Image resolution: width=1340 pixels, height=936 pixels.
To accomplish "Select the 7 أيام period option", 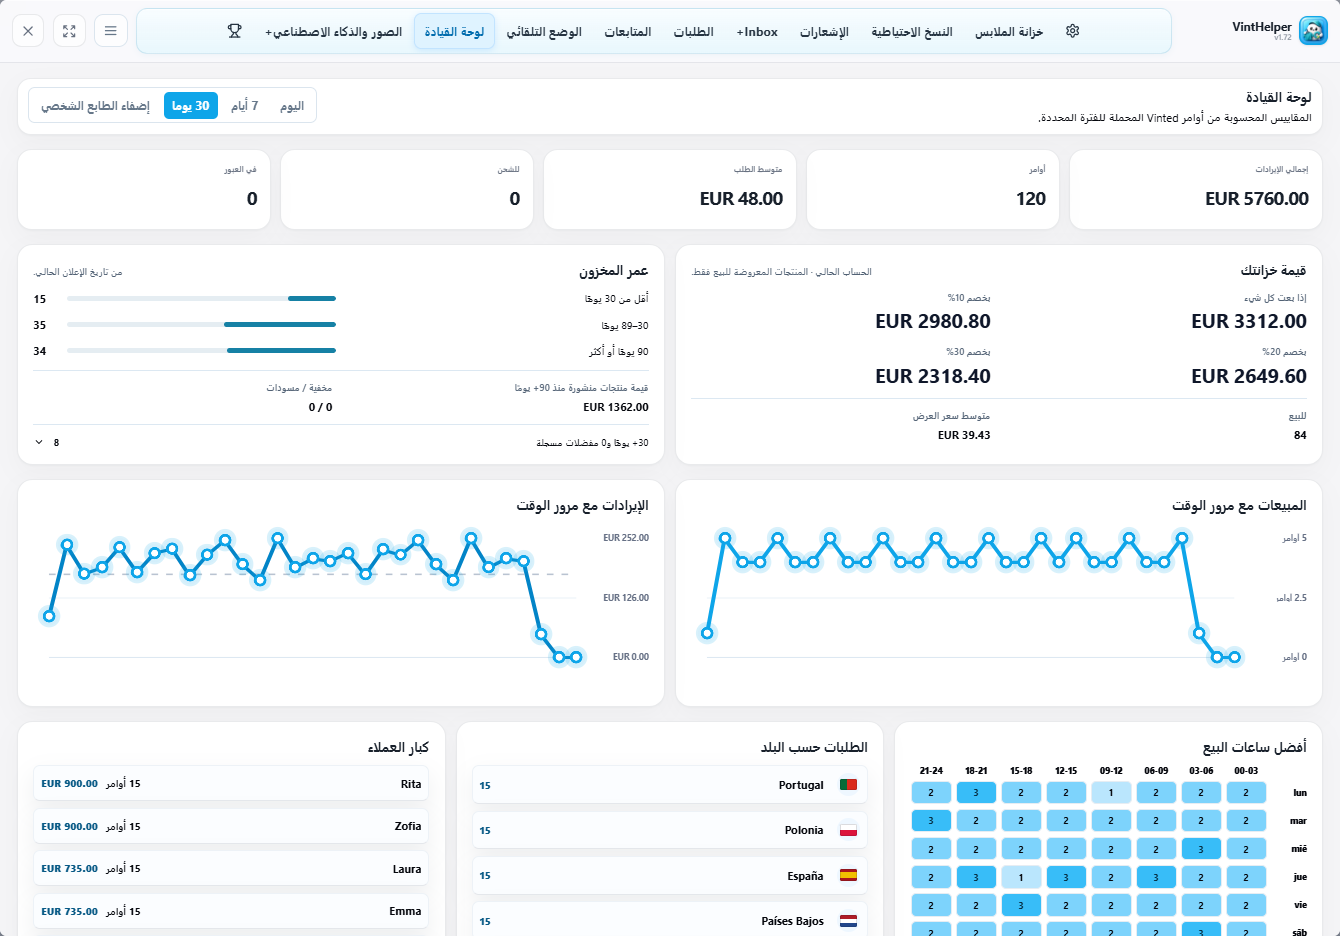I will pos(244,106).
